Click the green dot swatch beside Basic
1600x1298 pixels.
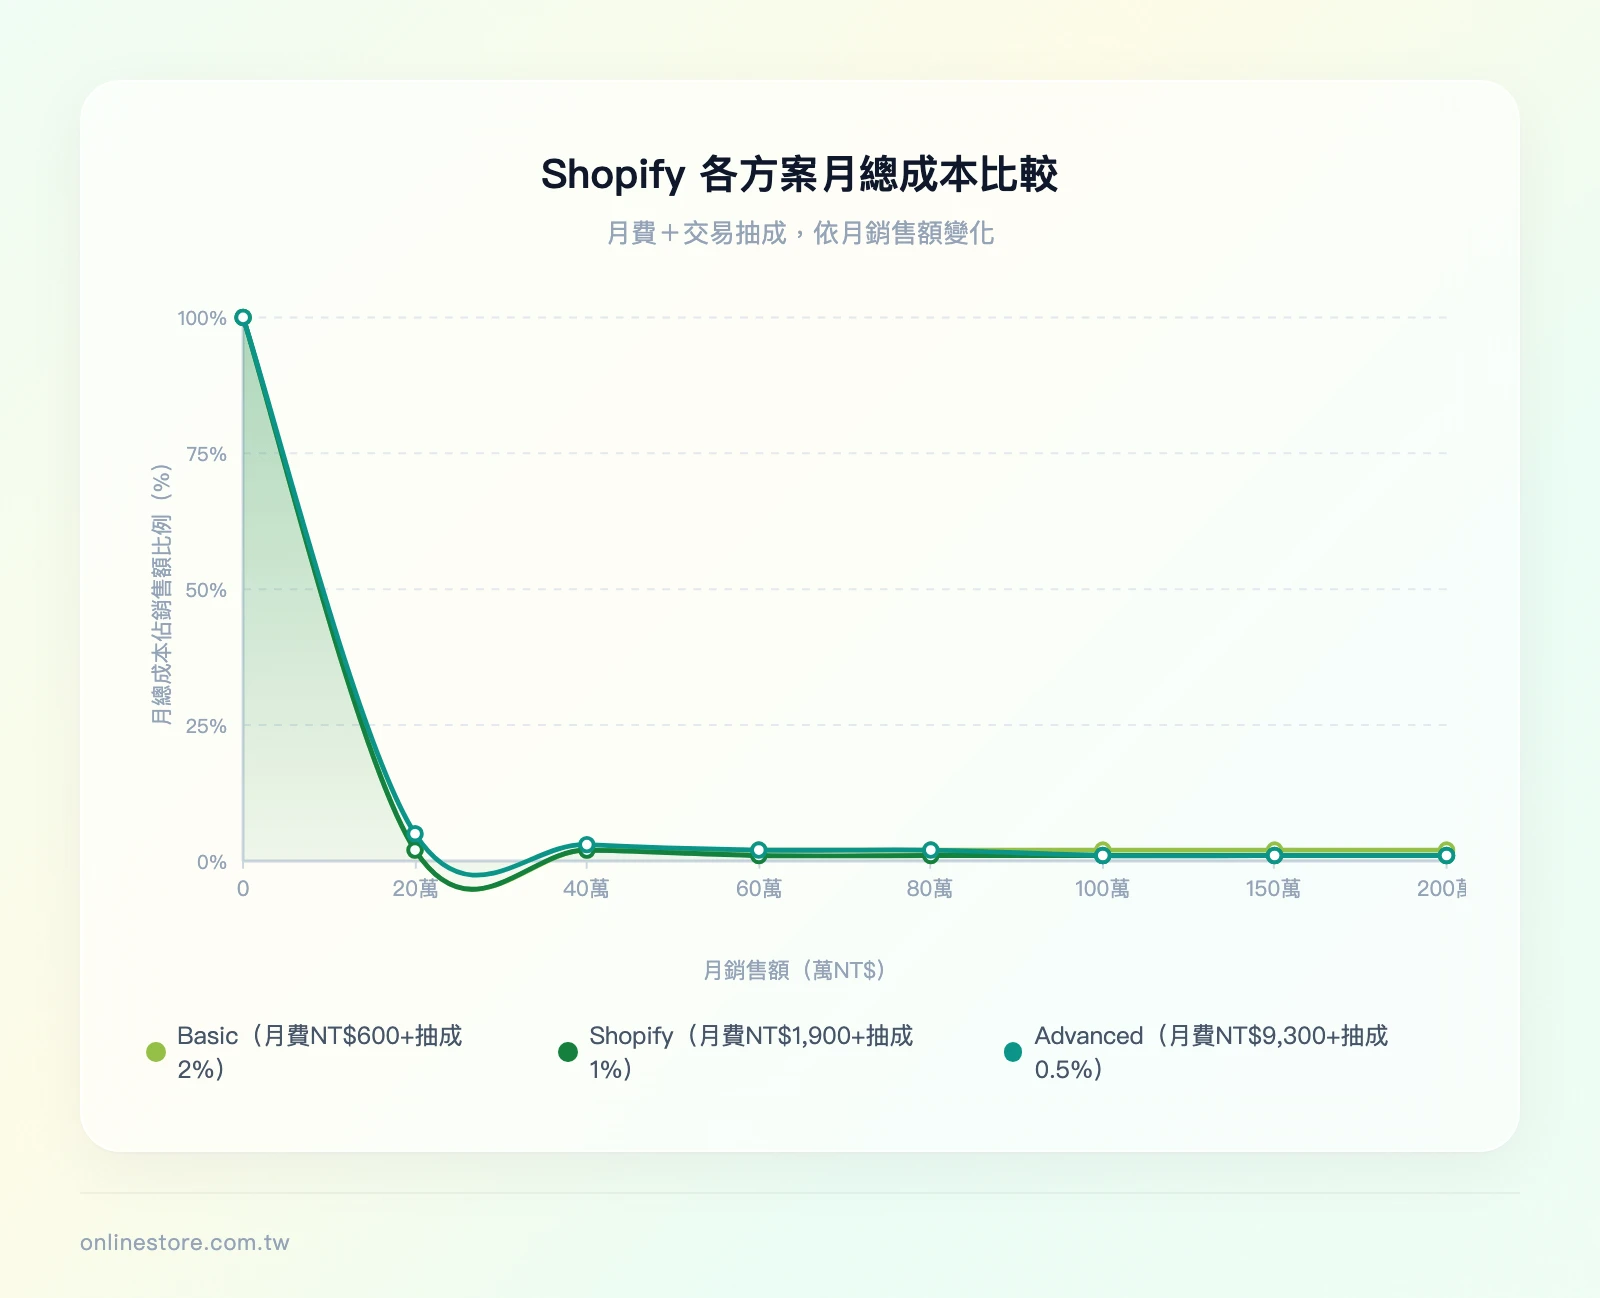tap(155, 1050)
